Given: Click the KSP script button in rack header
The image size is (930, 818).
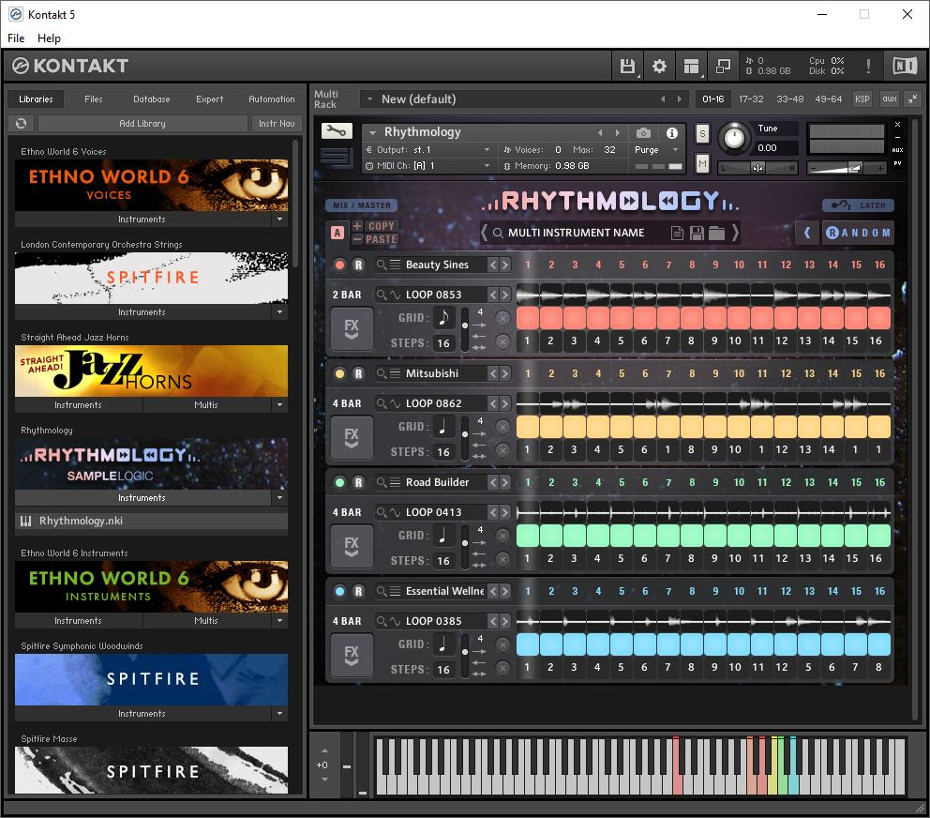Looking at the screenshot, I should coord(862,99).
